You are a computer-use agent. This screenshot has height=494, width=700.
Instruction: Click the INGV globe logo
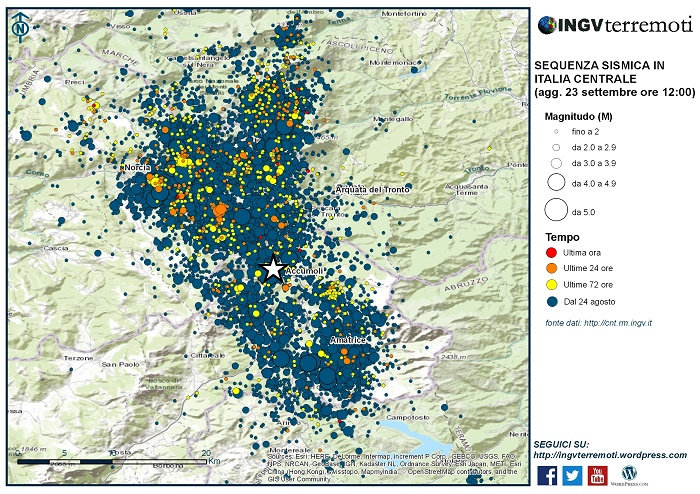(547, 25)
